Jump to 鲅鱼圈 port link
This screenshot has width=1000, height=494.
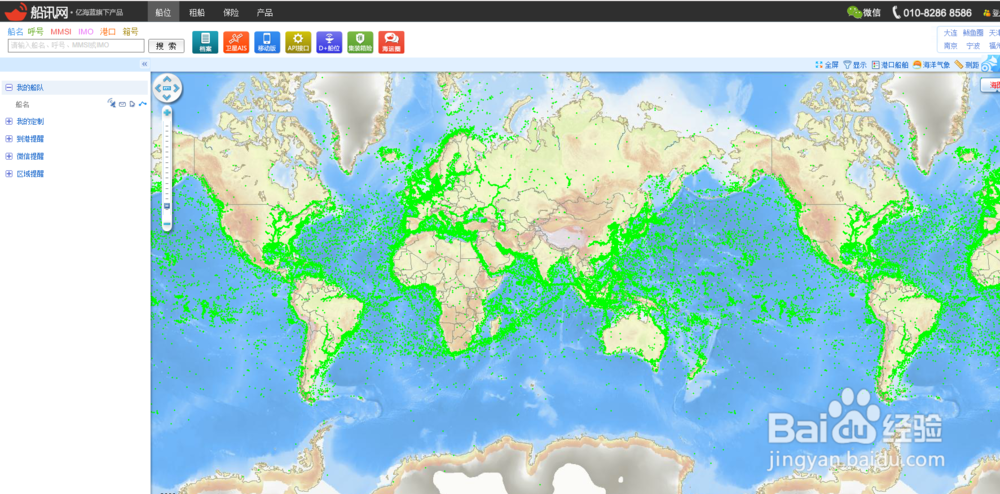click(973, 33)
